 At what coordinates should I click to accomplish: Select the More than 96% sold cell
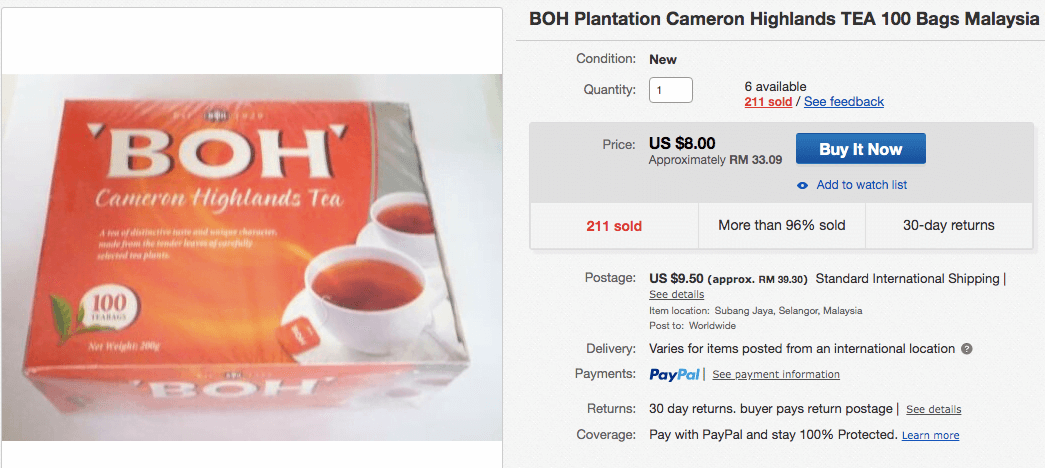pyautogui.click(x=781, y=226)
